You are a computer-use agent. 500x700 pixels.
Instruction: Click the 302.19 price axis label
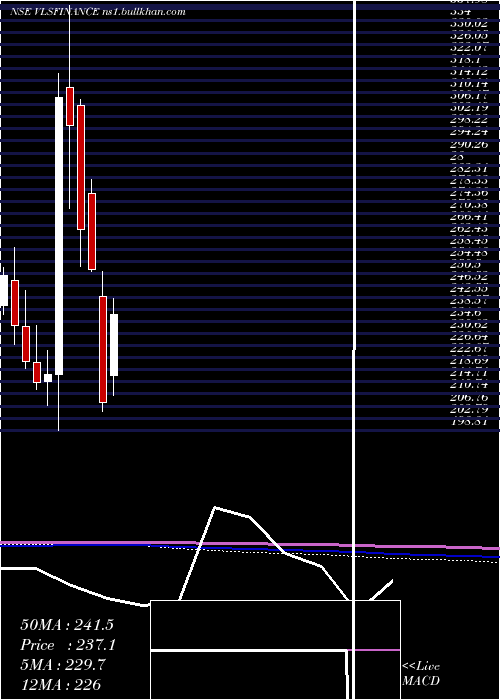coord(468,108)
